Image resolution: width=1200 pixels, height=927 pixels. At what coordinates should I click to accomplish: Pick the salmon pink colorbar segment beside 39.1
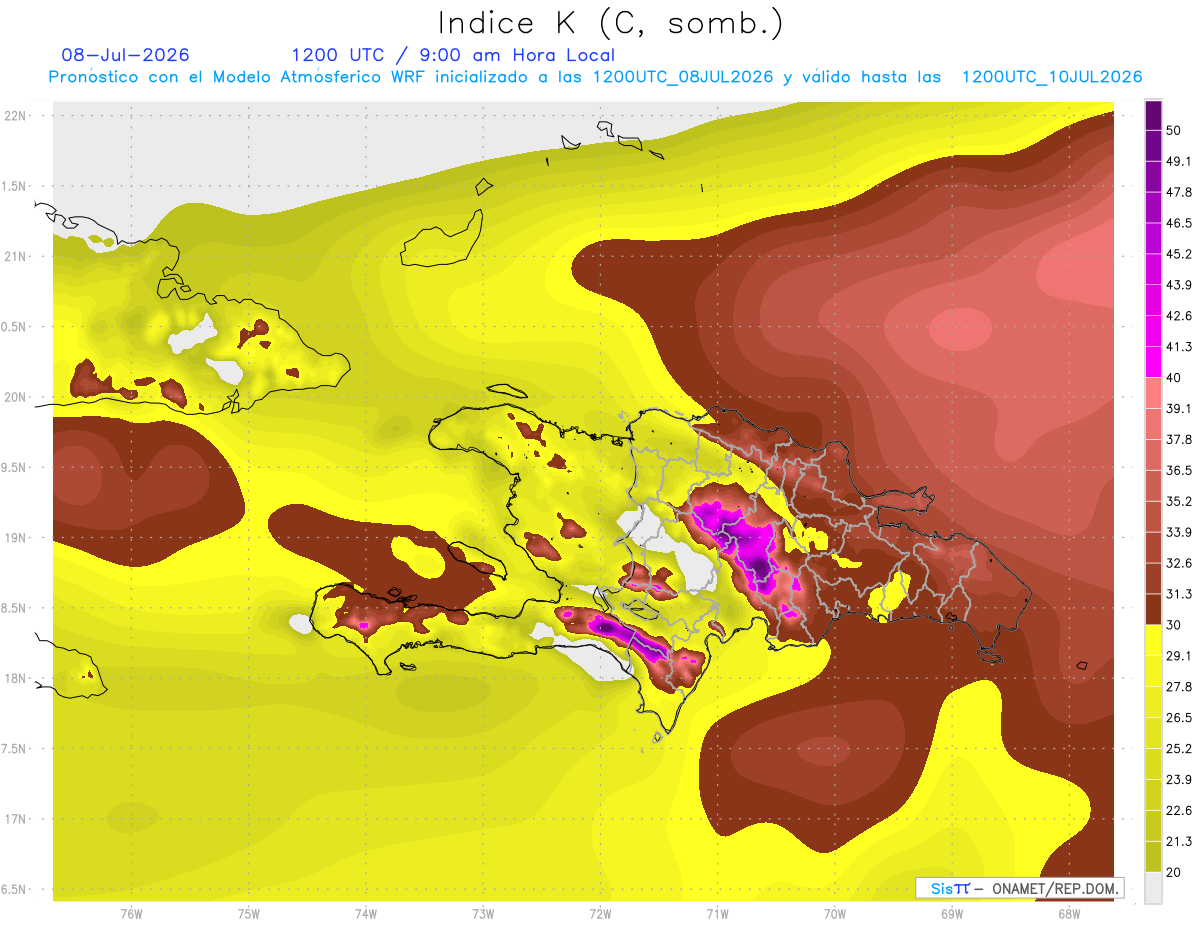[1153, 393]
